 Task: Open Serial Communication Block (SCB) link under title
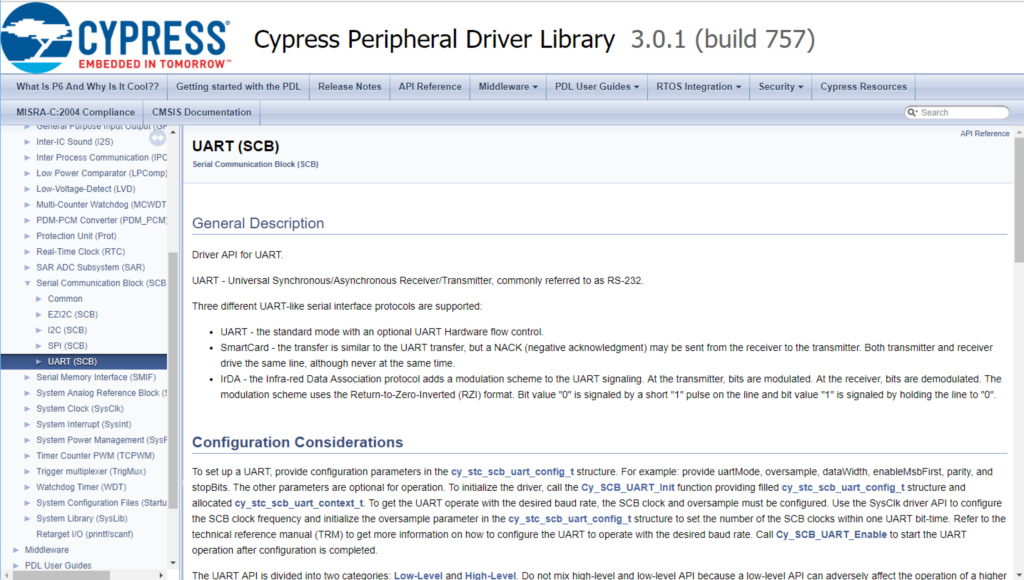click(x=255, y=164)
